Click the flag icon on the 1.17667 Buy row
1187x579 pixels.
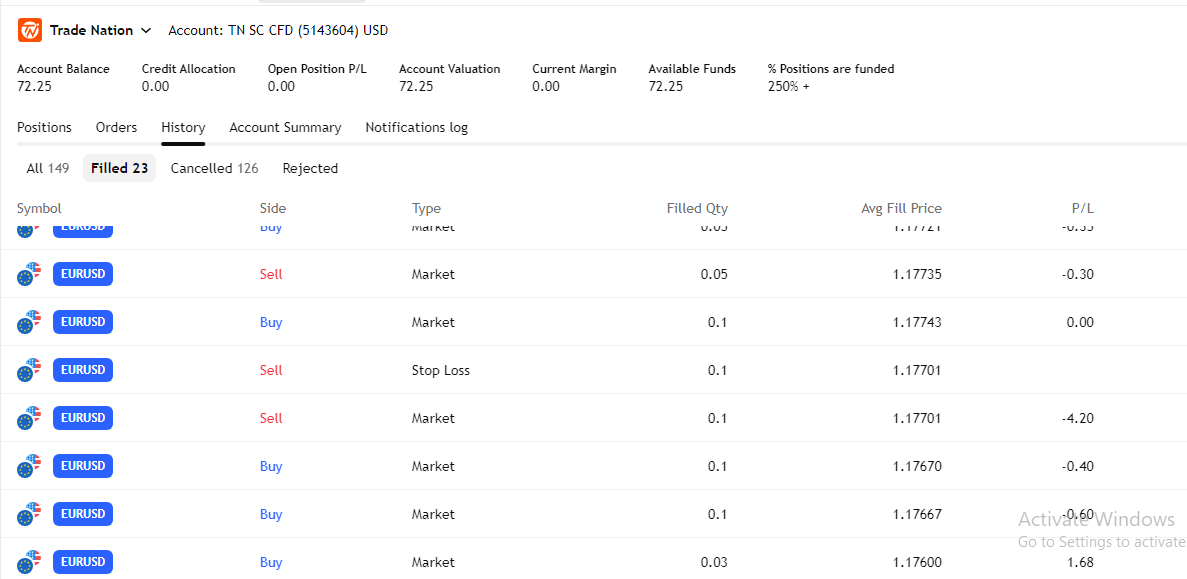[x=30, y=514]
